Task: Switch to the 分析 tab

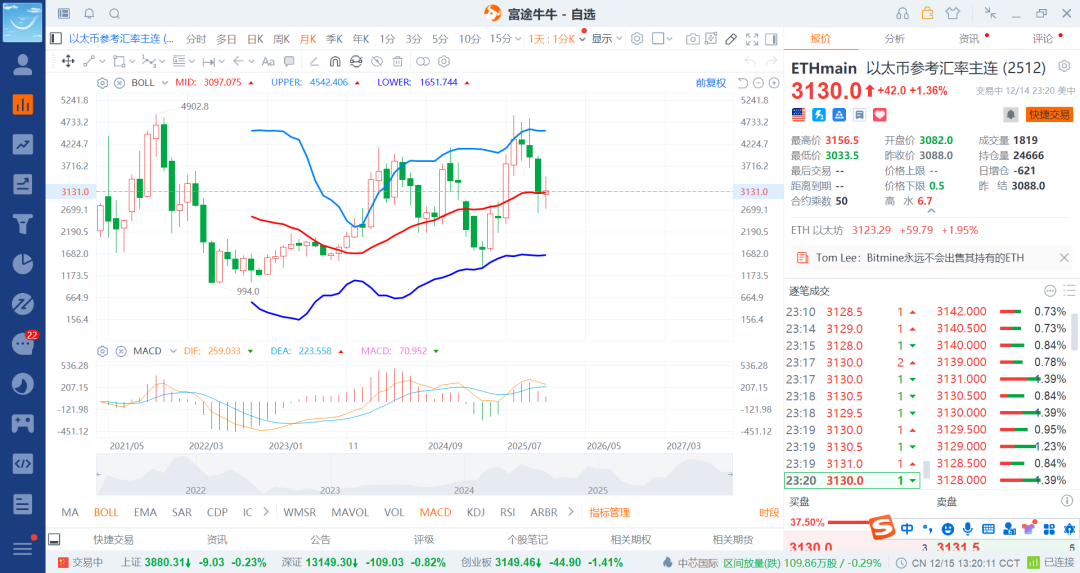Action: point(894,39)
